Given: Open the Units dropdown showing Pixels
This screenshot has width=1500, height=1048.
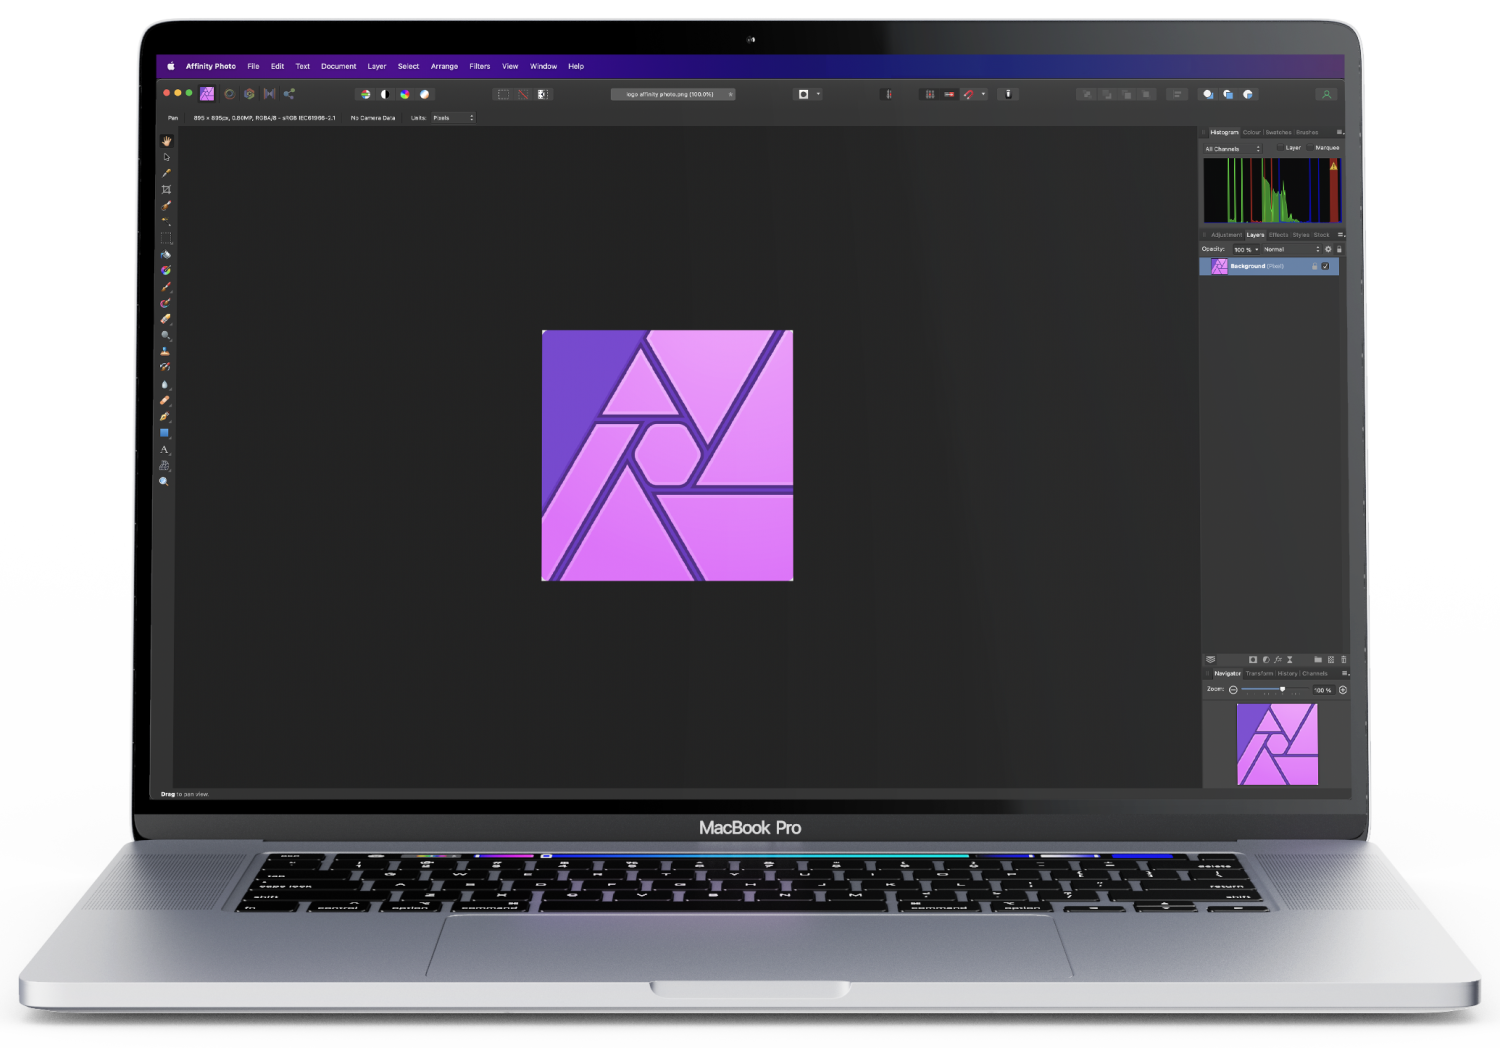Looking at the screenshot, I should (x=452, y=117).
